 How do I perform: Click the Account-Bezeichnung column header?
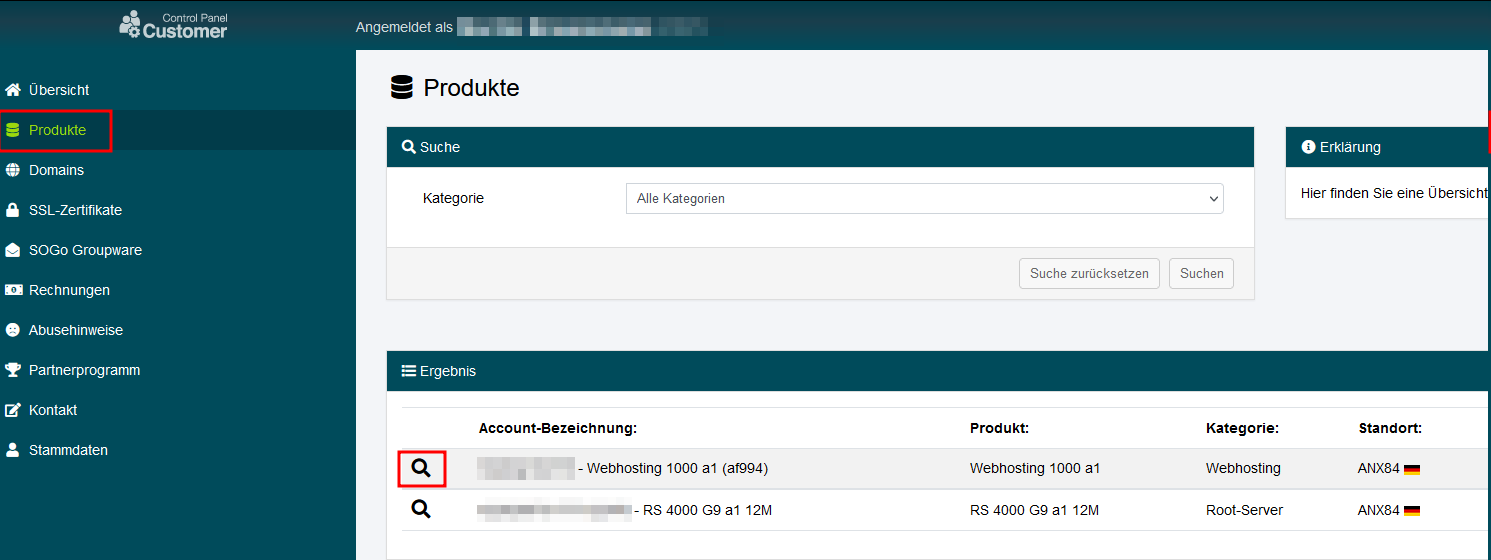557,428
